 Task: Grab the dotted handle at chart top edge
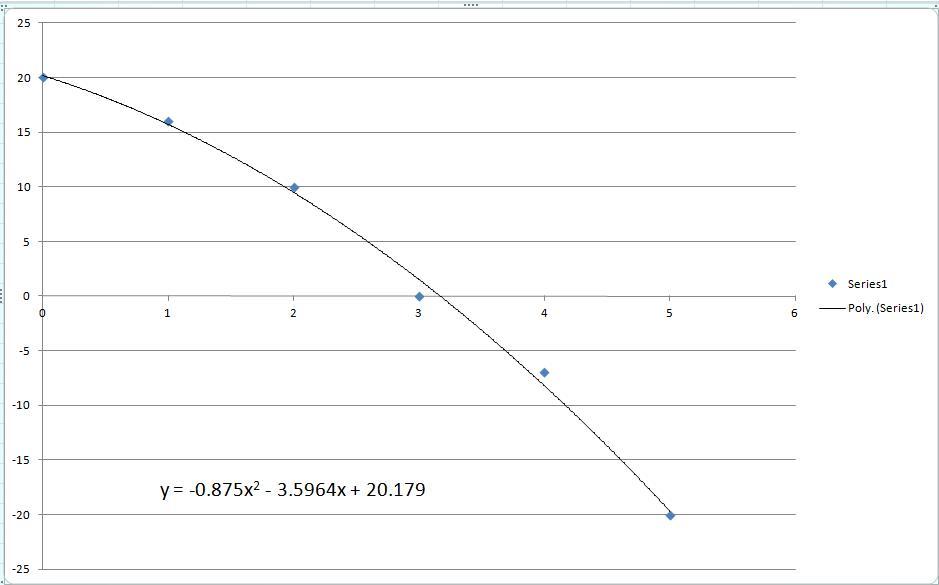471,5
